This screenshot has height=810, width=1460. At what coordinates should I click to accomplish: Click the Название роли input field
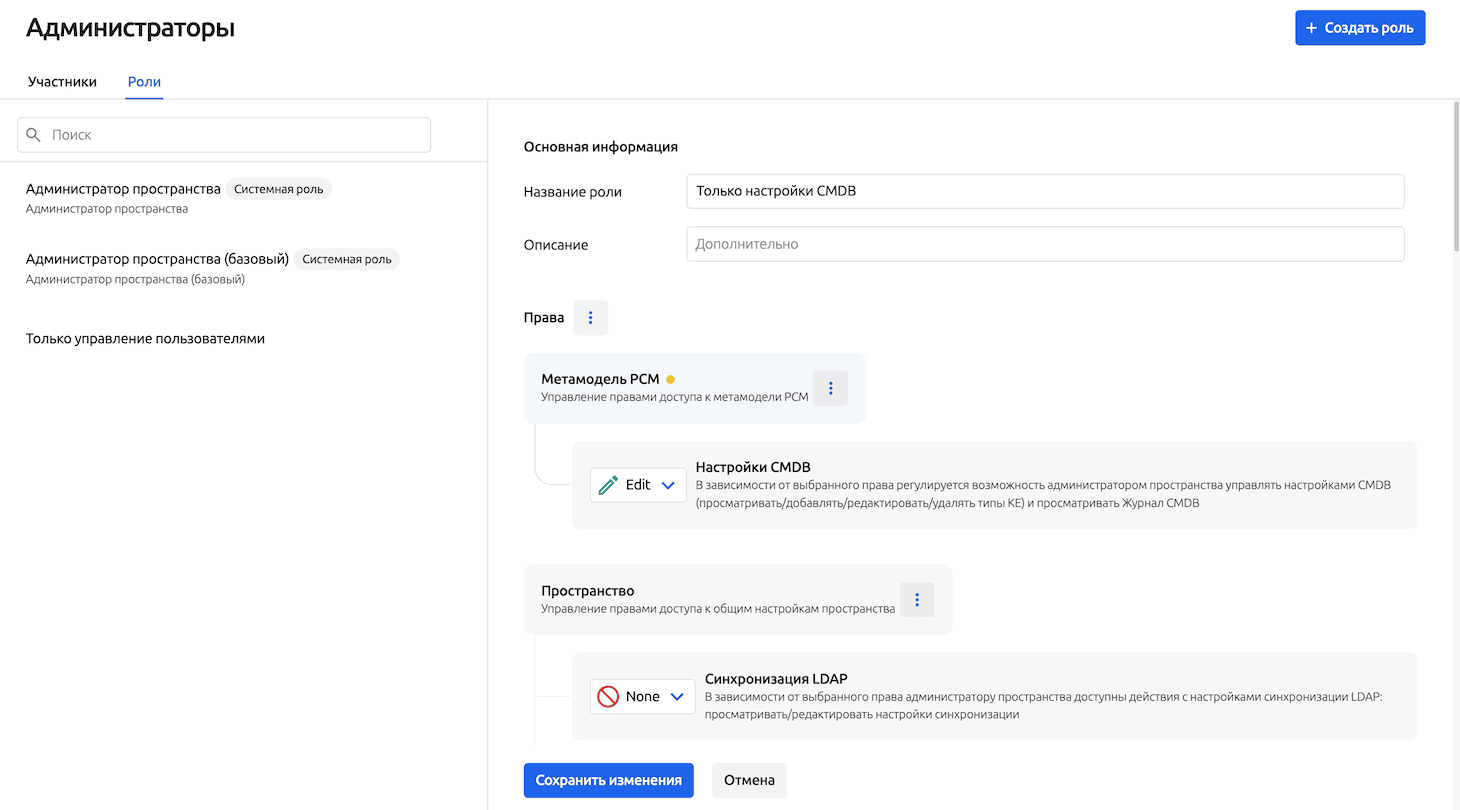tap(1044, 191)
